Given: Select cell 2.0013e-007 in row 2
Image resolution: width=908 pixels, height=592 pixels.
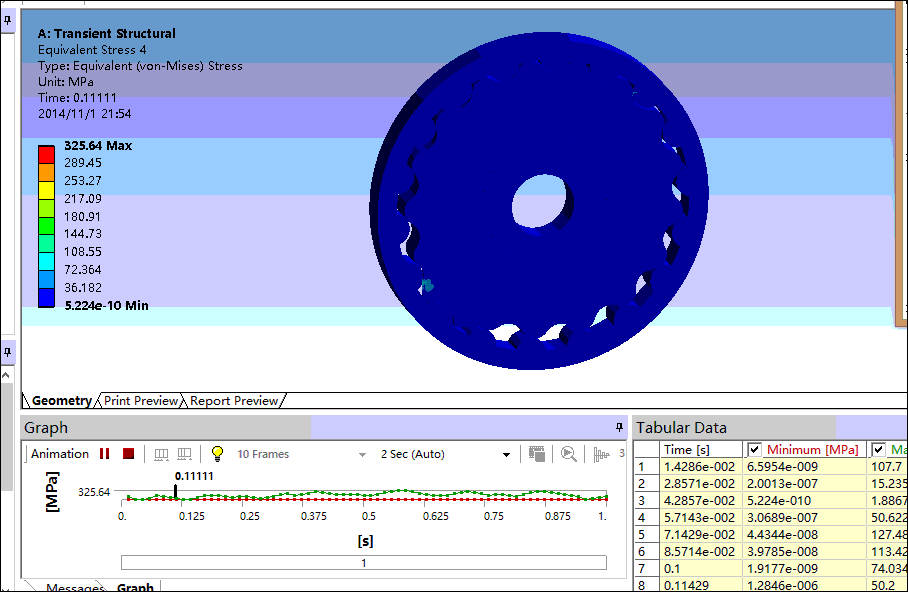Looking at the screenshot, I should pos(805,483).
